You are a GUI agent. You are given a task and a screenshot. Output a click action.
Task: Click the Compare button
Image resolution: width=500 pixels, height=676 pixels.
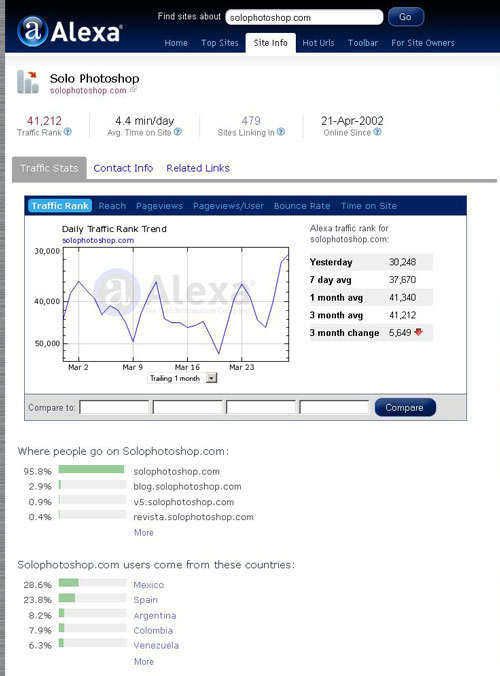pyautogui.click(x=405, y=407)
